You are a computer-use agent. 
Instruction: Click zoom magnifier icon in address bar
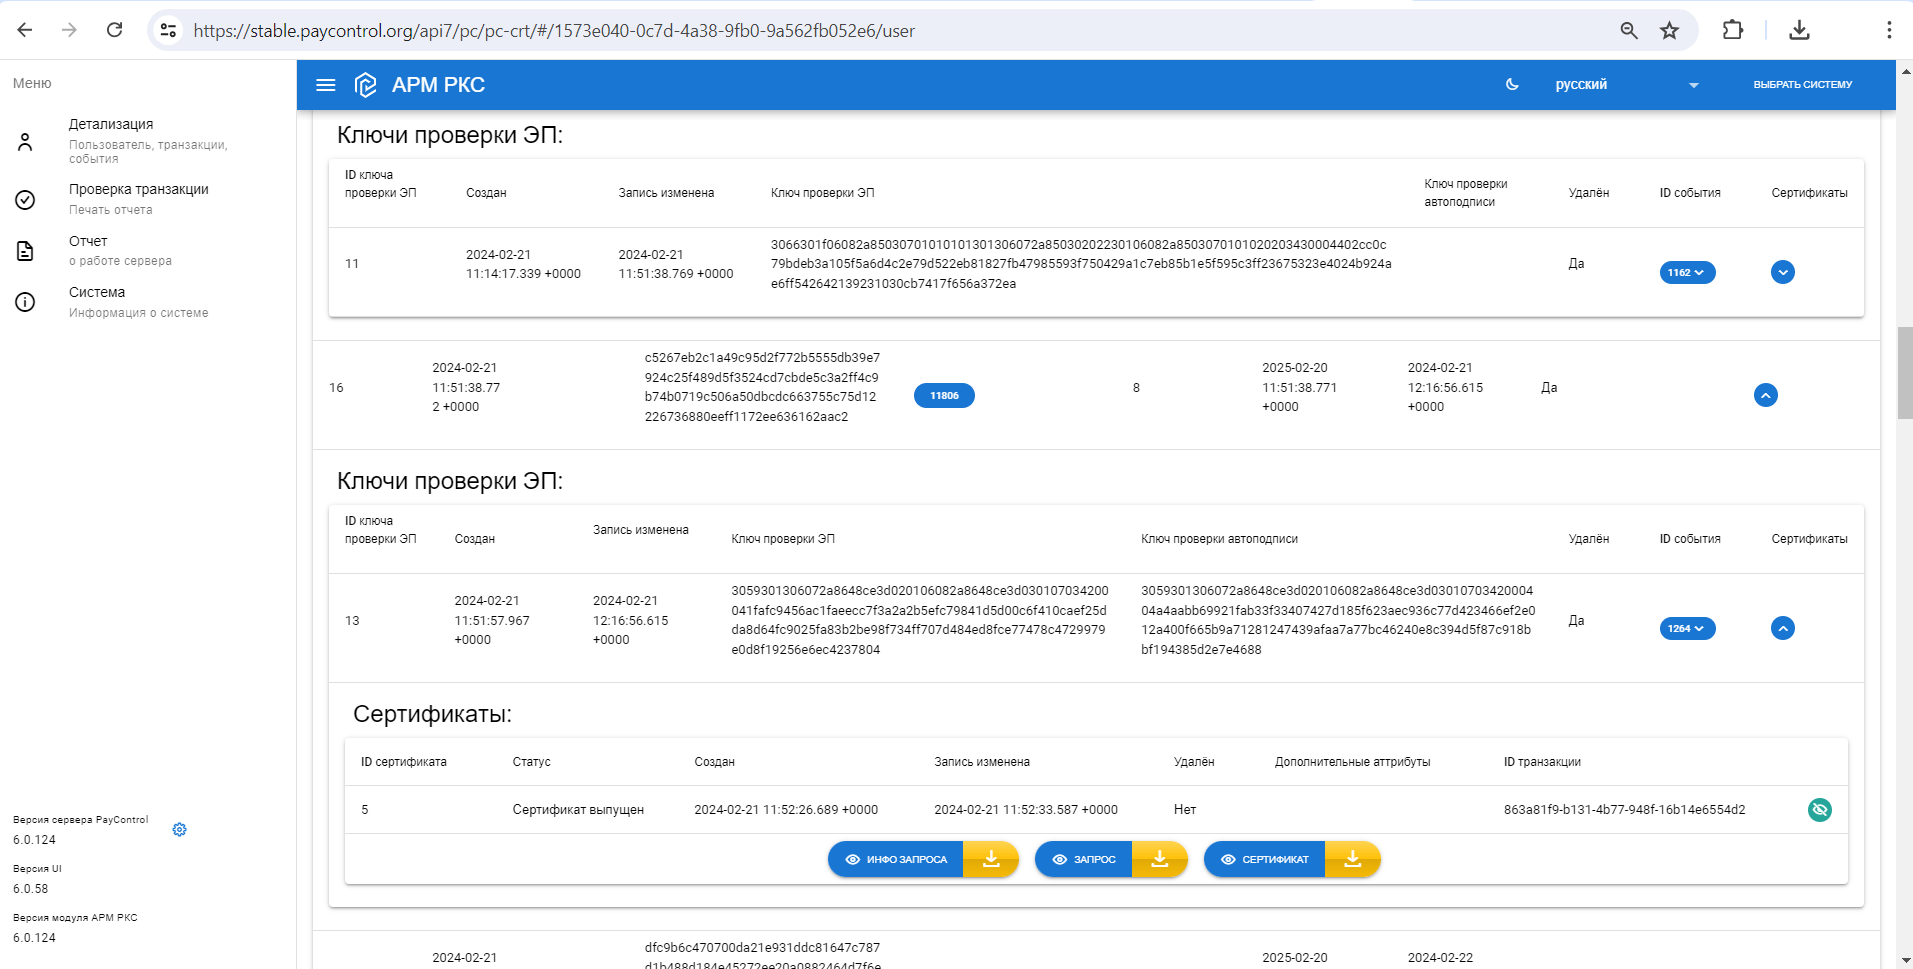[x=1629, y=31]
